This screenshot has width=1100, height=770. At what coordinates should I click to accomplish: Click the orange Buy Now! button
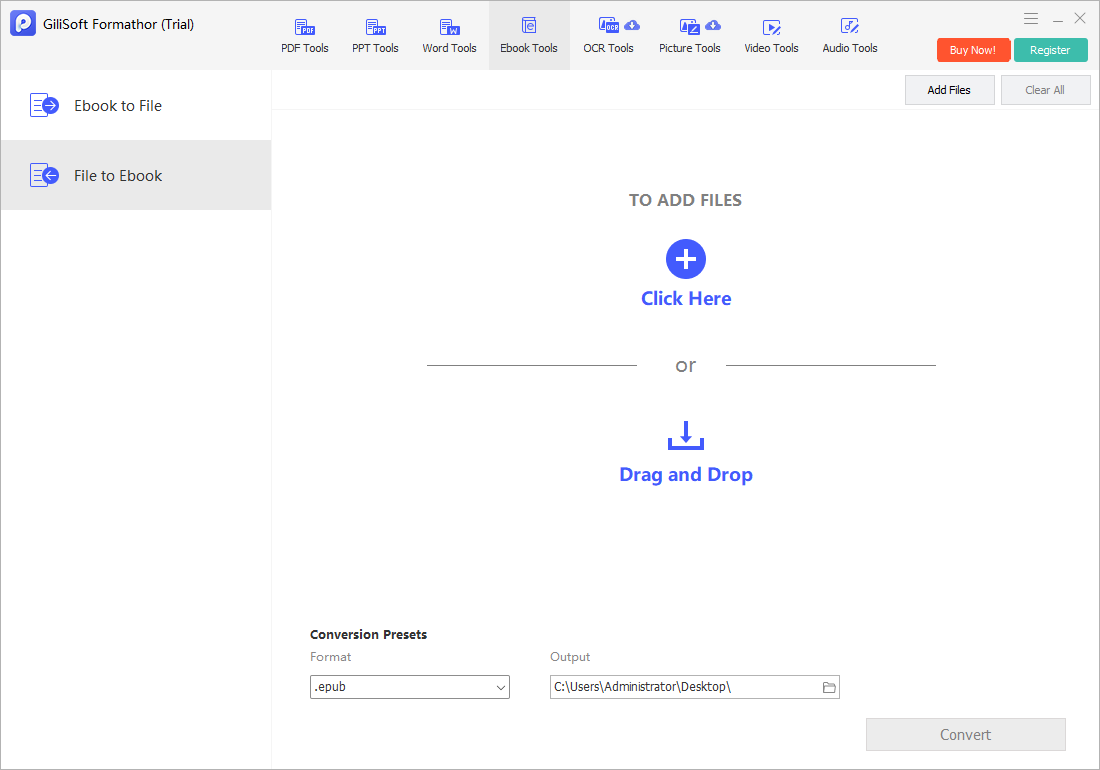point(973,50)
